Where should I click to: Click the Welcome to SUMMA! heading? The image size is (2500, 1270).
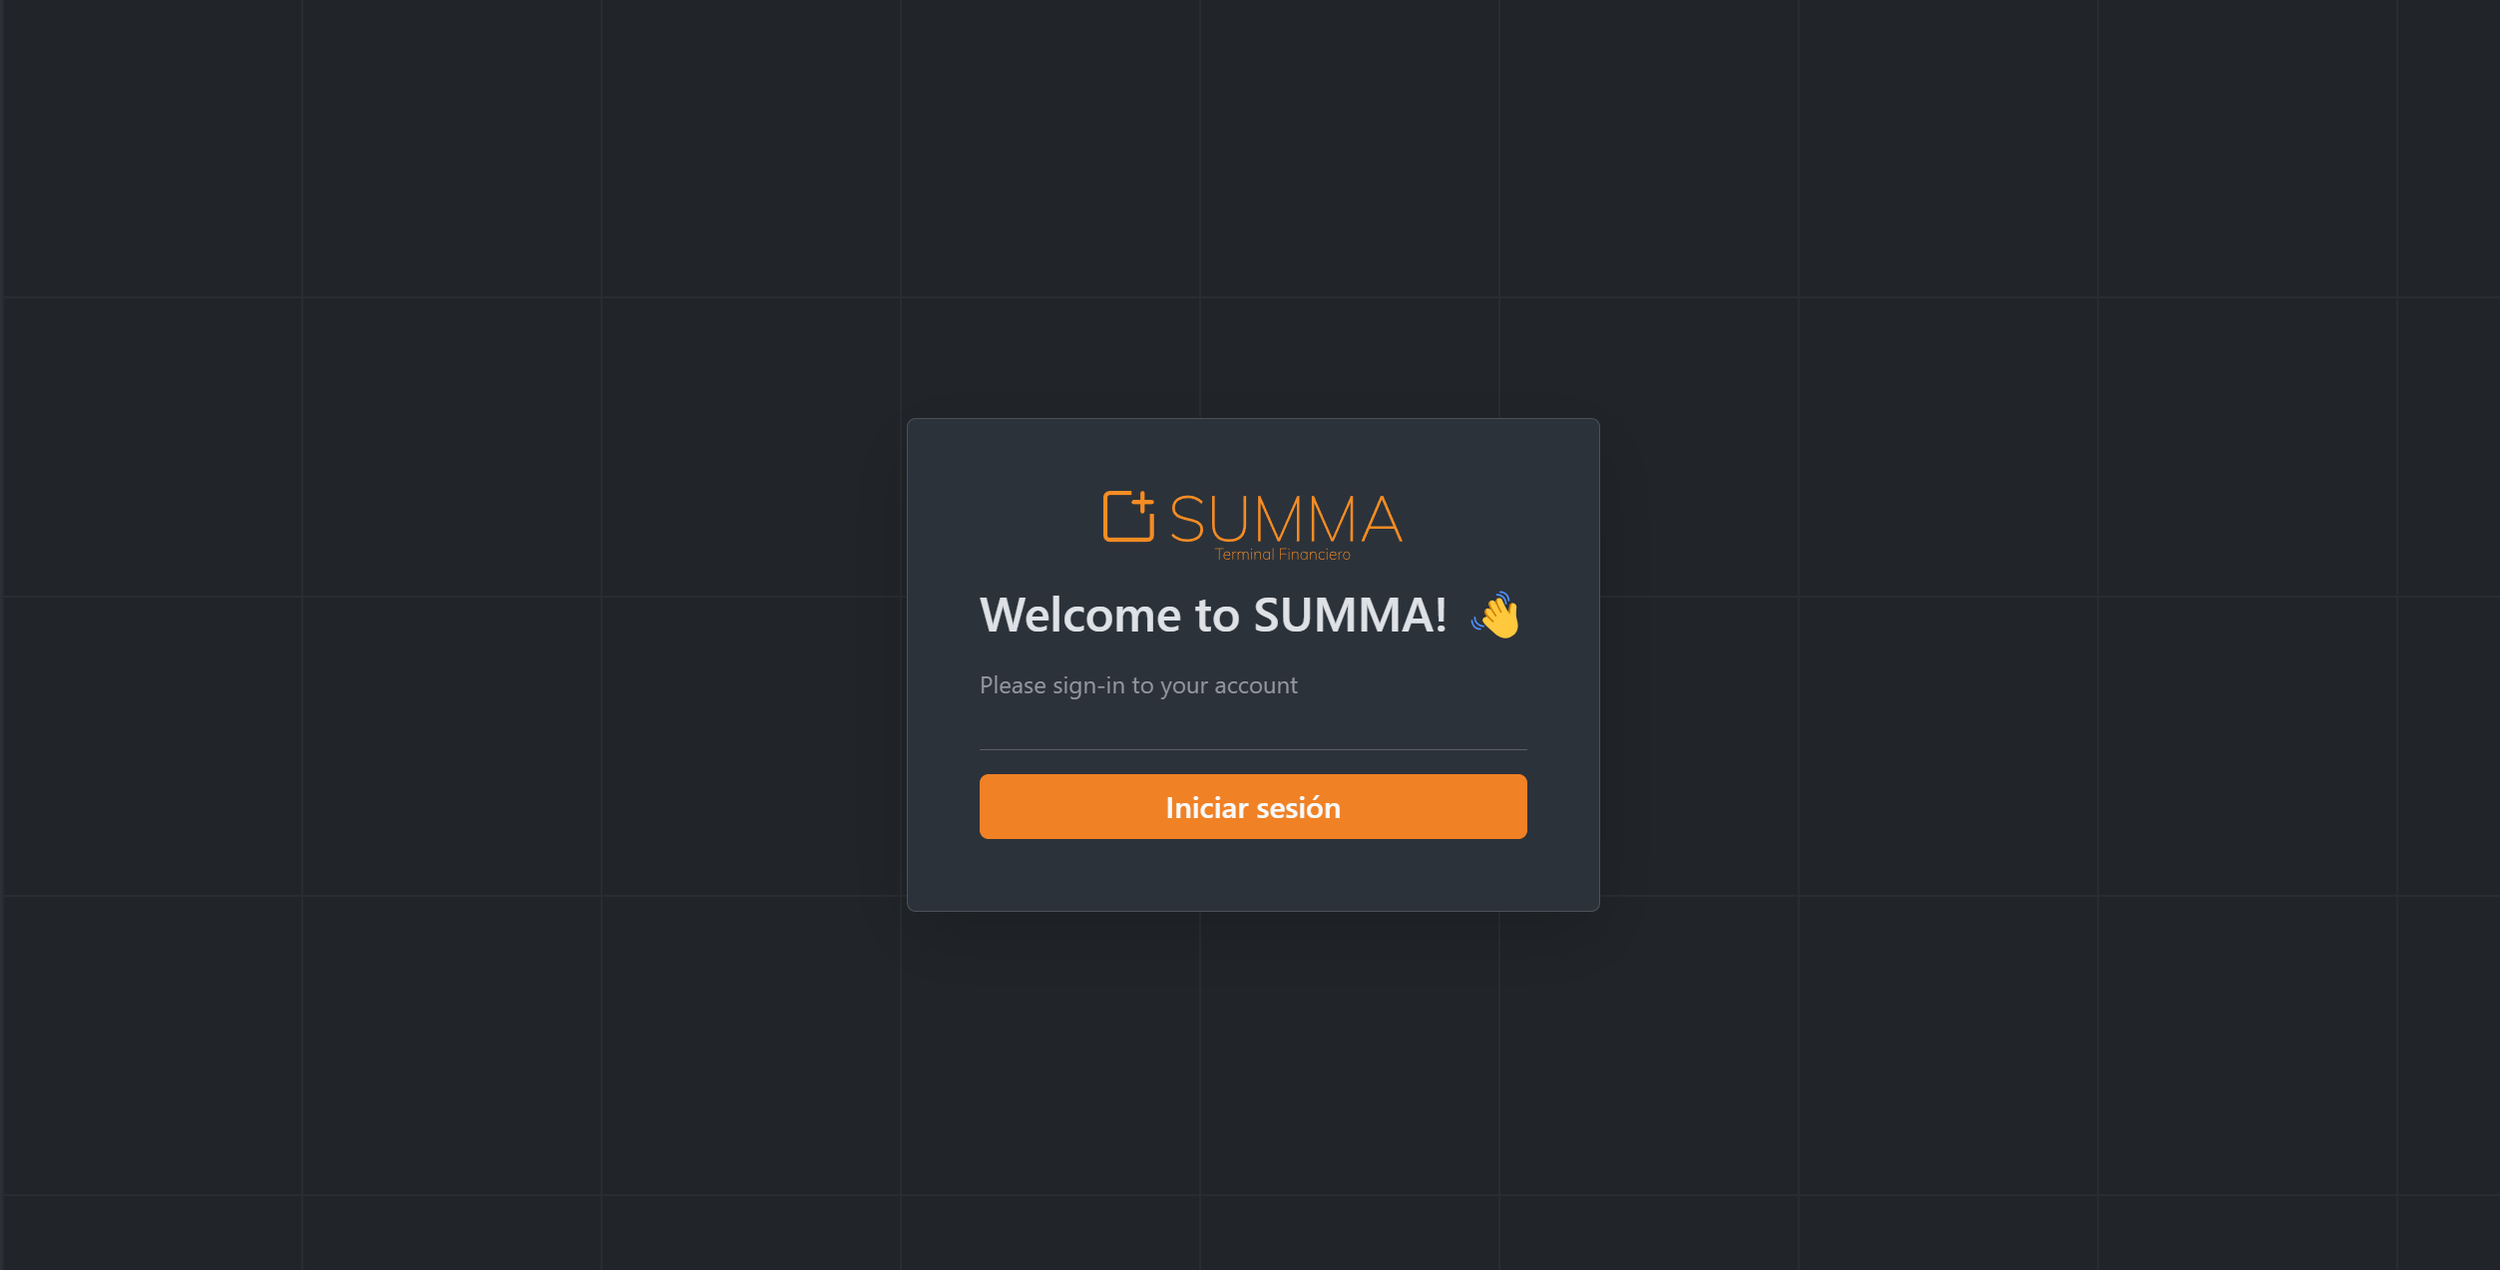1213,614
